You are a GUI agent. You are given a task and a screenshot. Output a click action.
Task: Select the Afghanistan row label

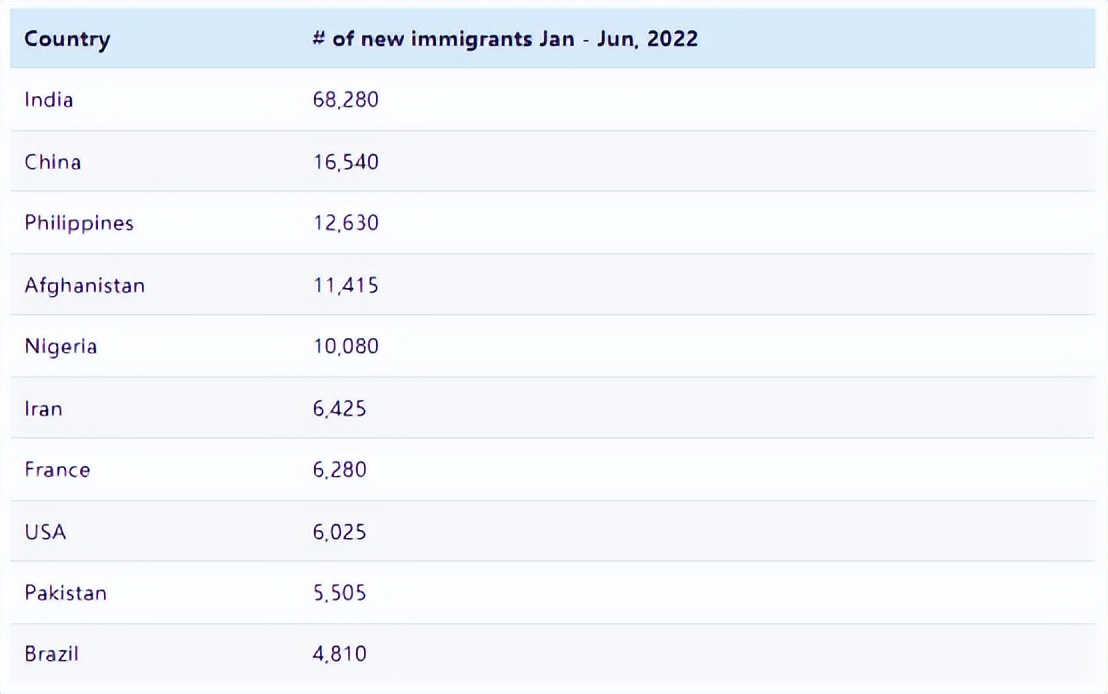click(x=85, y=285)
